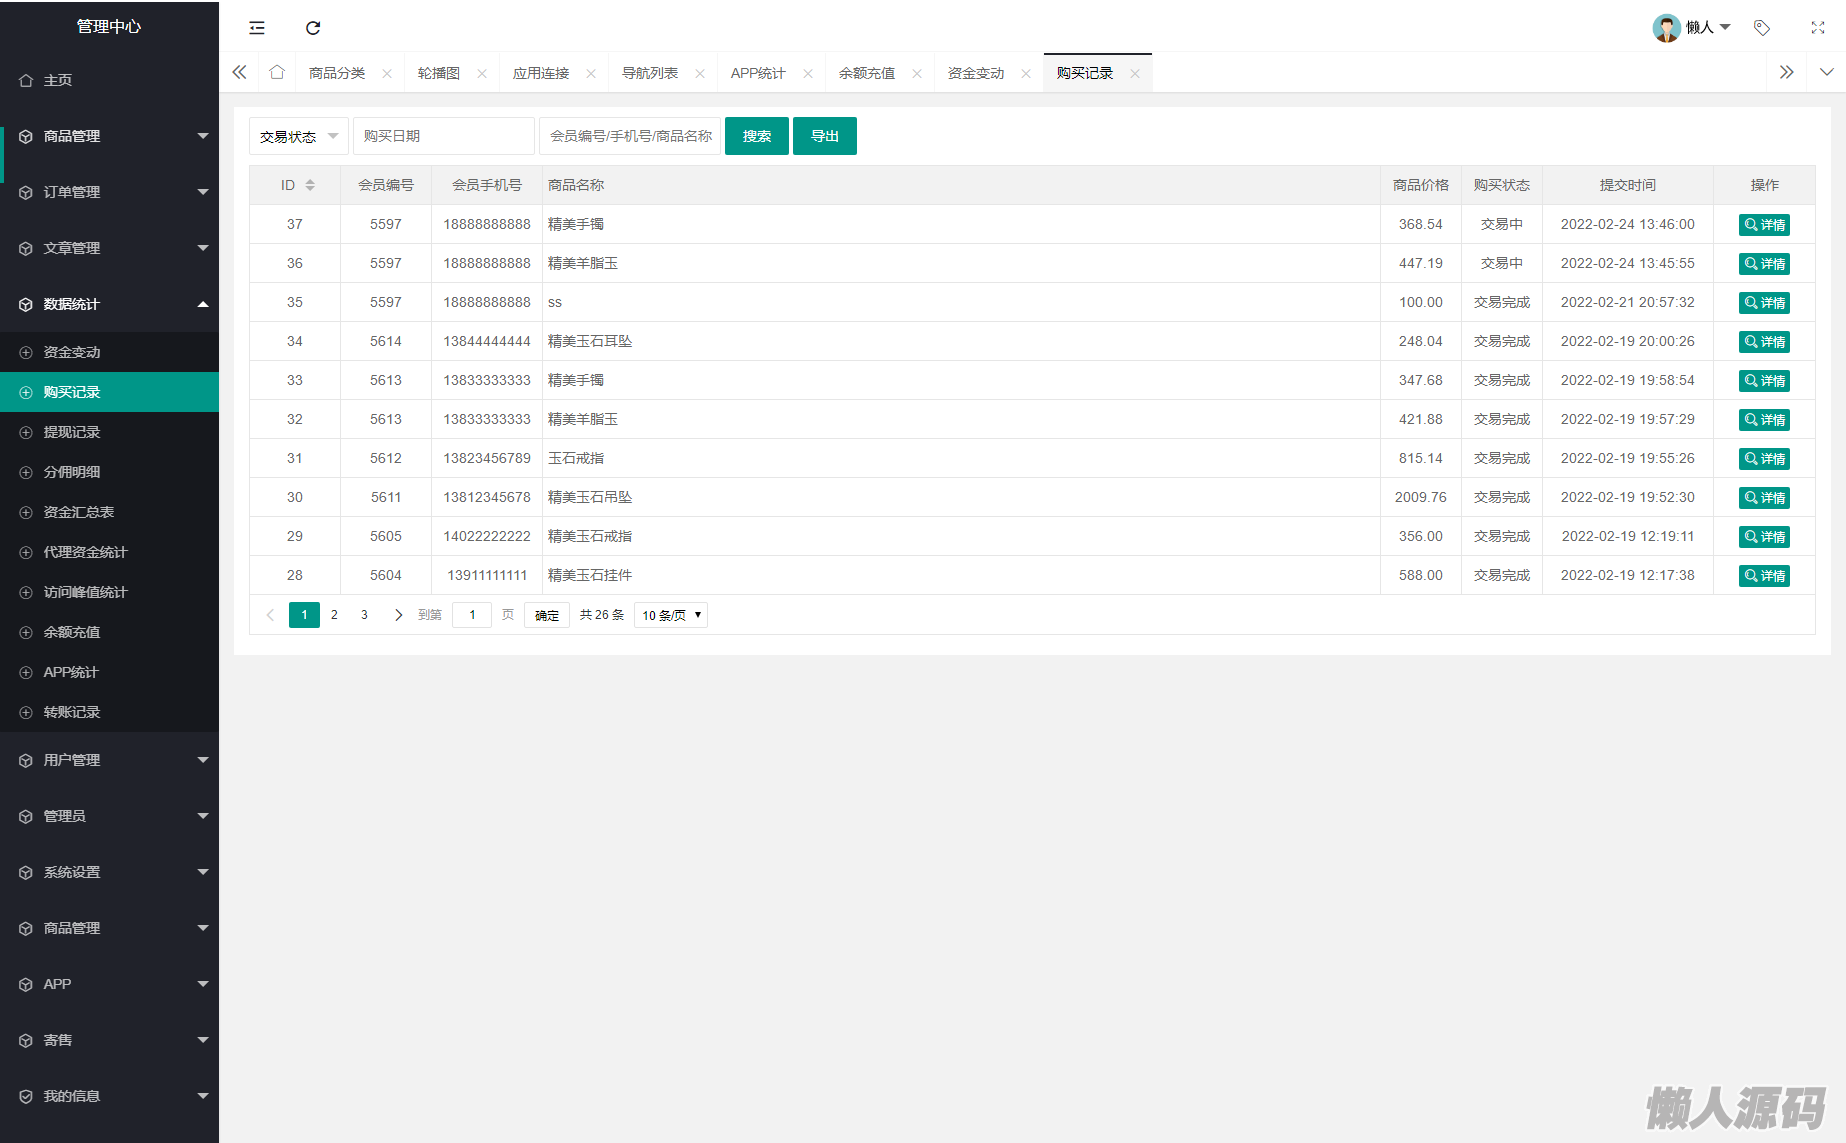Sort the table by ID column
This screenshot has height=1143, width=1846.
[310, 185]
